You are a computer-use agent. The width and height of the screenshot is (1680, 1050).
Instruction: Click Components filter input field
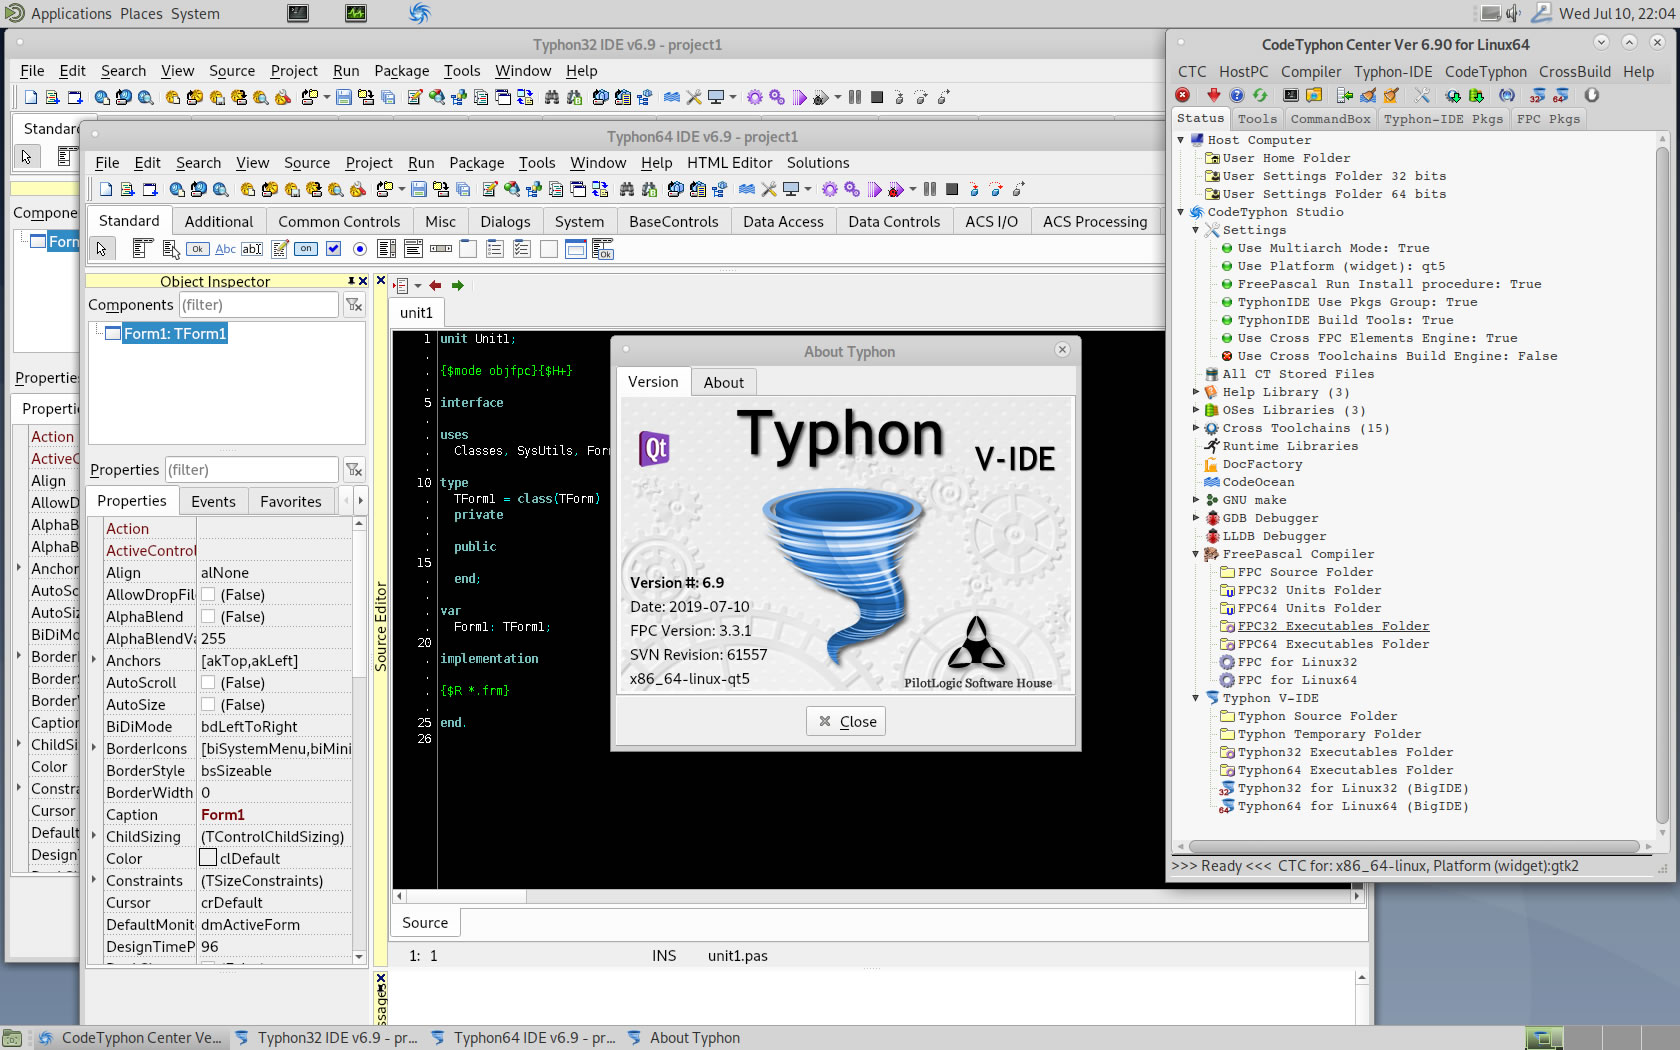(x=258, y=305)
